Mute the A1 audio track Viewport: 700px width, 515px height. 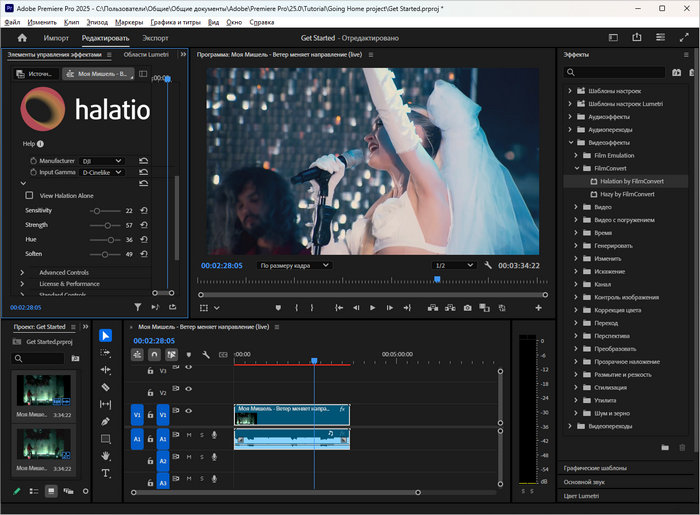pos(189,435)
